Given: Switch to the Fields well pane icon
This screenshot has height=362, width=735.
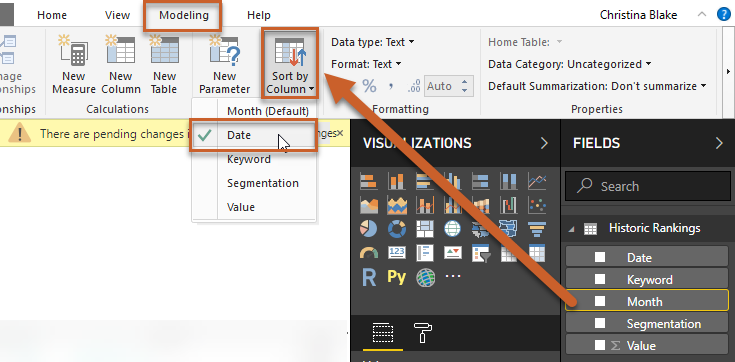Looking at the screenshot, I should (383, 333).
